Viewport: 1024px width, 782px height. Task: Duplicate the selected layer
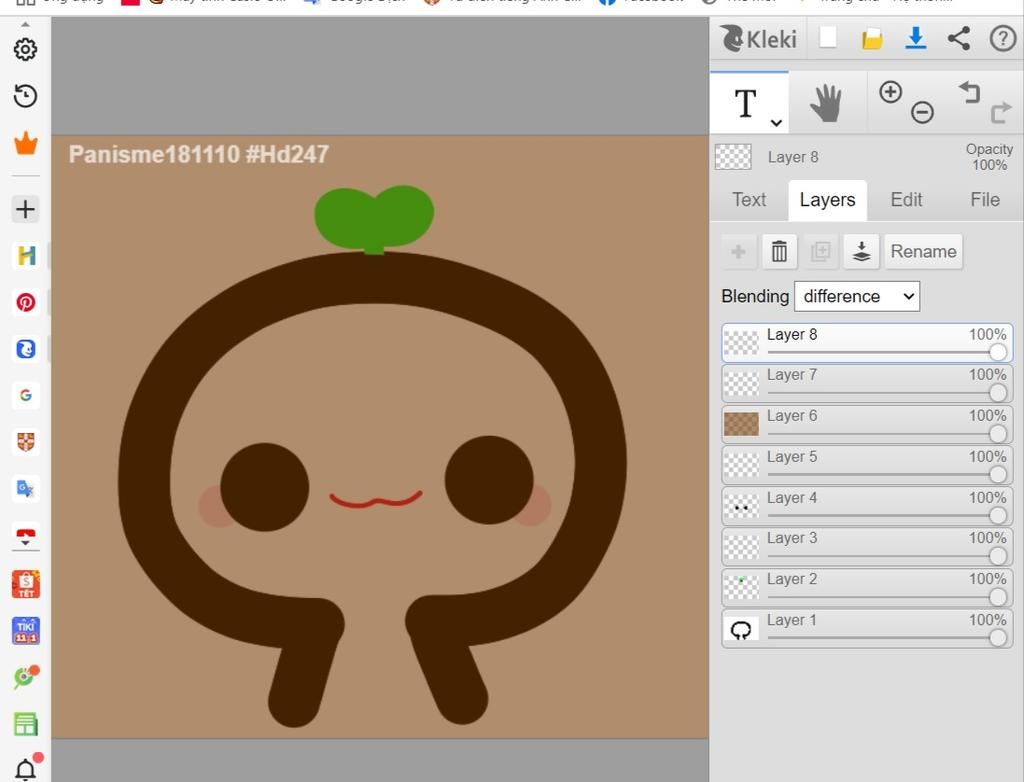tap(820, 252)
